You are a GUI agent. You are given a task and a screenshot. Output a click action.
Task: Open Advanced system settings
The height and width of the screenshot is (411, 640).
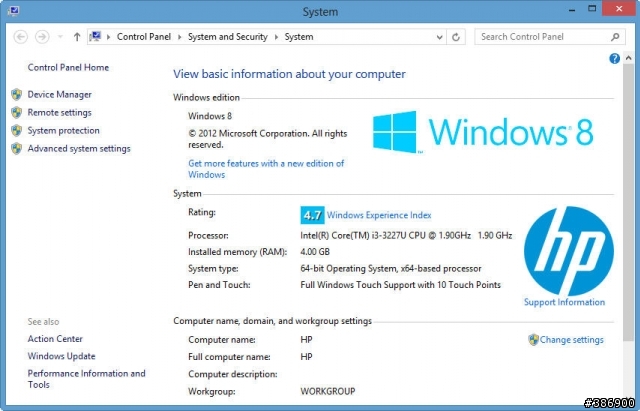click(x=79, y=149)
